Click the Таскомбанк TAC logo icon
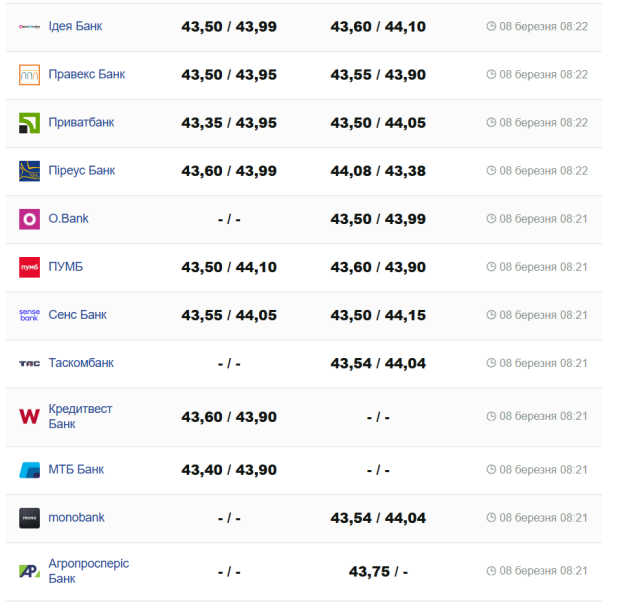 pyautogui.click(x=29, y=363)
